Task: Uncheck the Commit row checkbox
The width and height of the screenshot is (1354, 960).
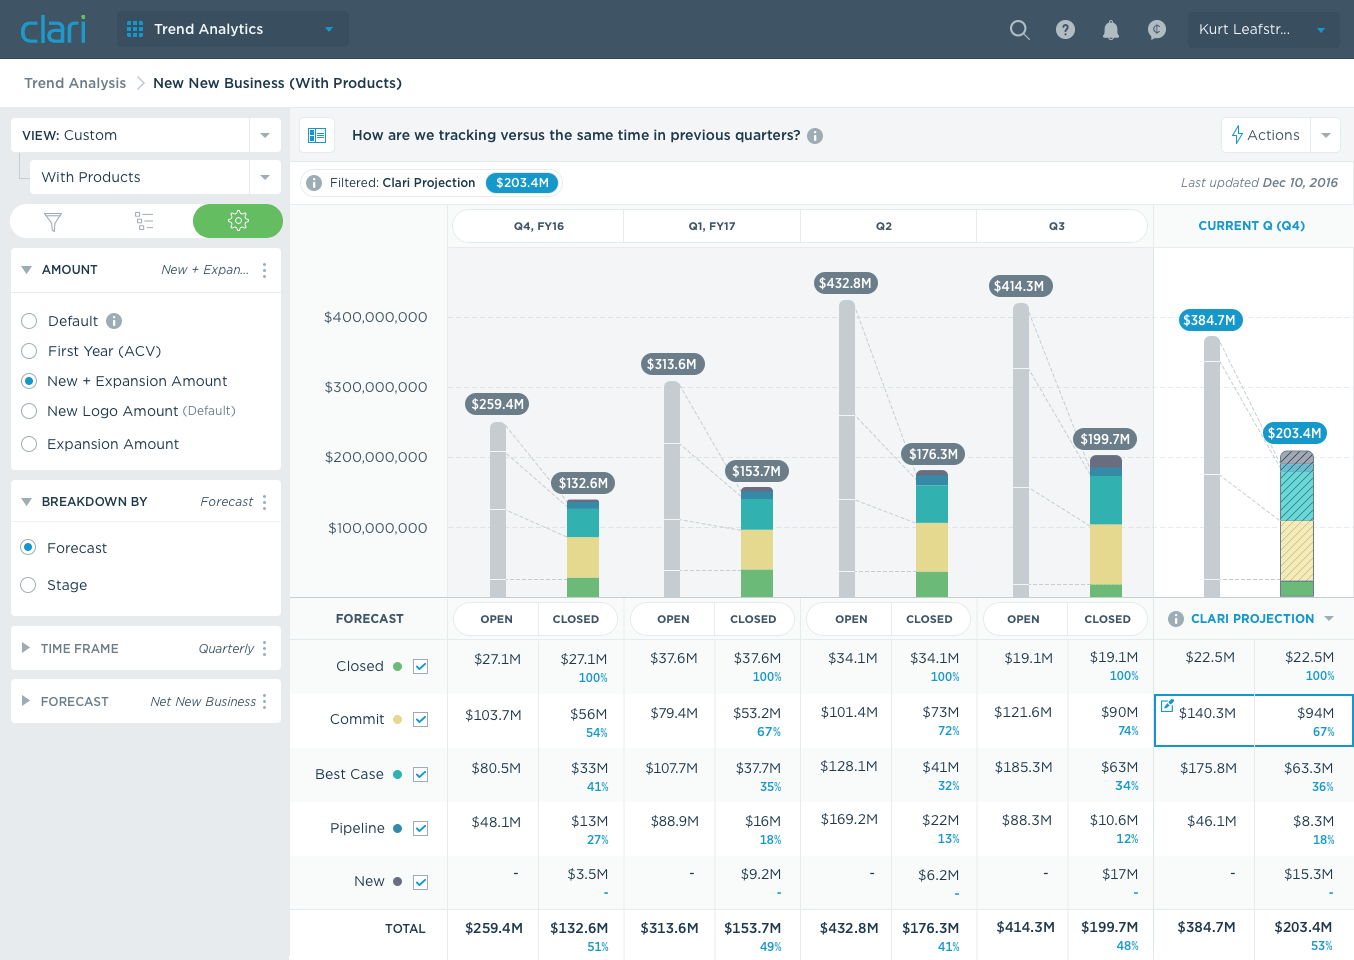Action: coord(421,720)
